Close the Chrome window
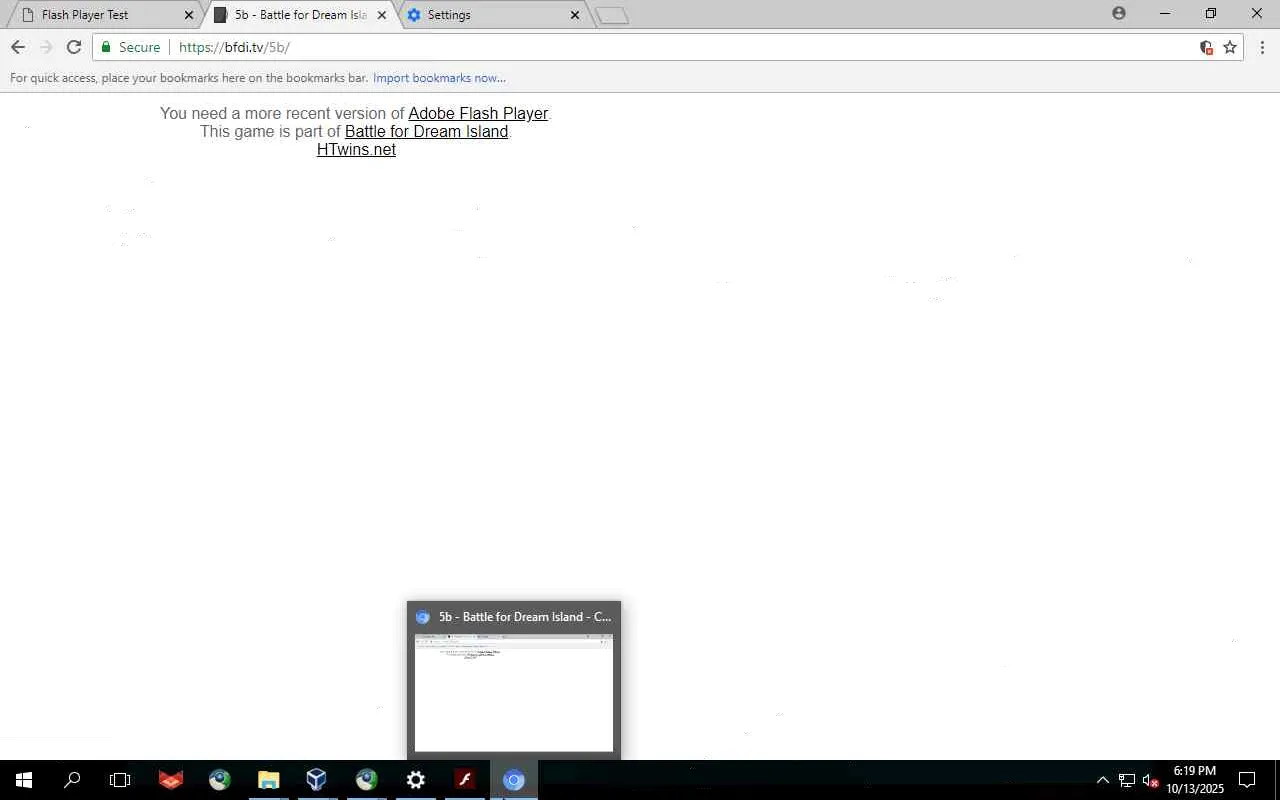Screen dimensions: 1280x800 pyautogui.click(x=1257, y=13)
